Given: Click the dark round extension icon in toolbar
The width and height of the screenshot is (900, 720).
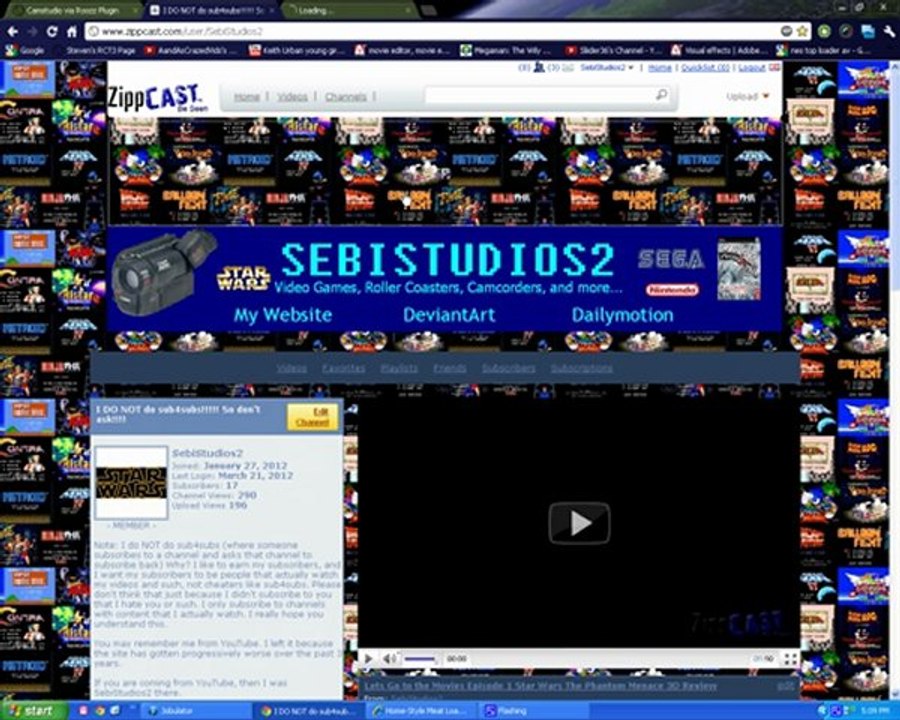Looking at the screenshot, I should (845, 31).
